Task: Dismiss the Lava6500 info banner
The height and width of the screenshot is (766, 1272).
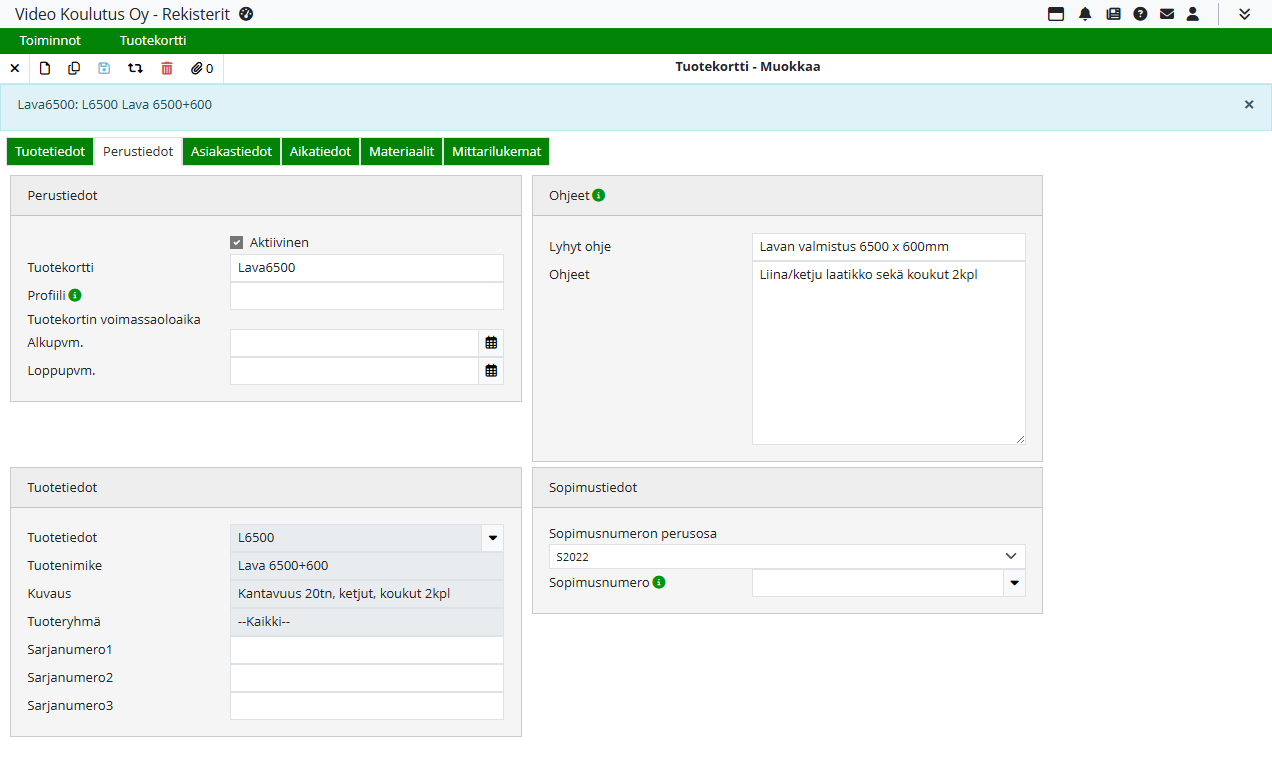Action: (x=1248, y=104)
